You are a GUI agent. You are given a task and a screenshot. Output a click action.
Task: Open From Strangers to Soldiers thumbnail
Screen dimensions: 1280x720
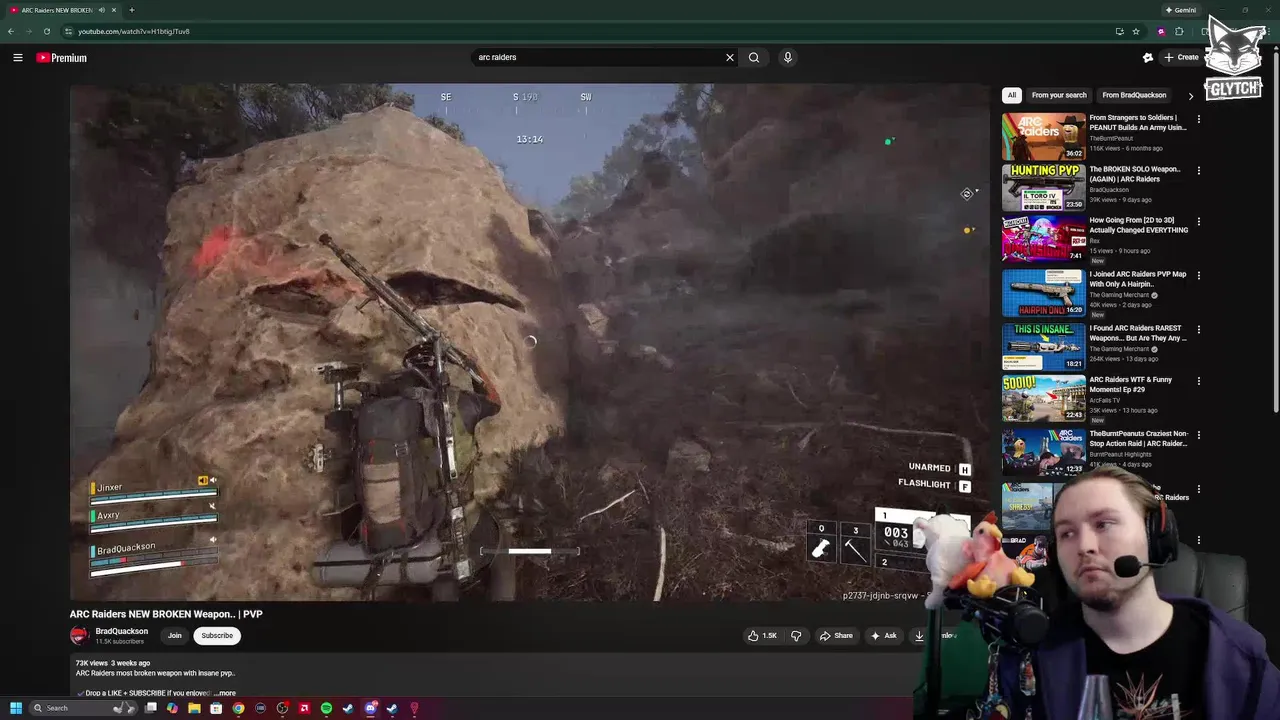point(1043,137)
